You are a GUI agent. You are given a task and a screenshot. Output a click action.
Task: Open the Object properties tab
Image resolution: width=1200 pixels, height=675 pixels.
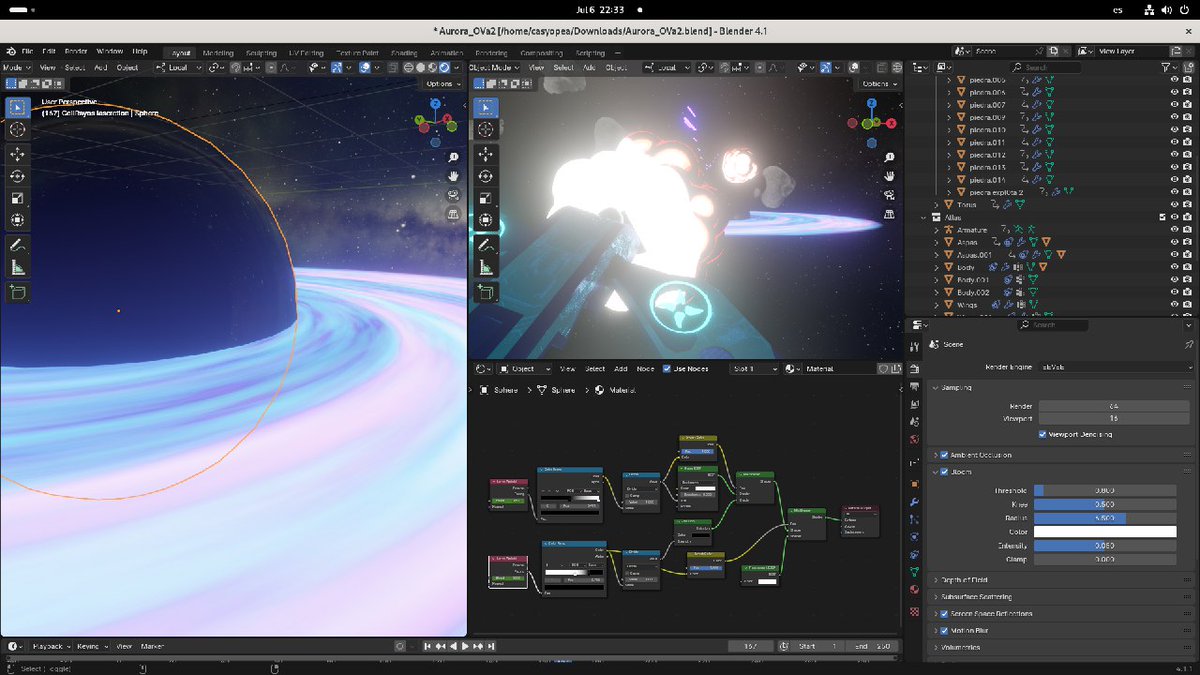[915, 484]
